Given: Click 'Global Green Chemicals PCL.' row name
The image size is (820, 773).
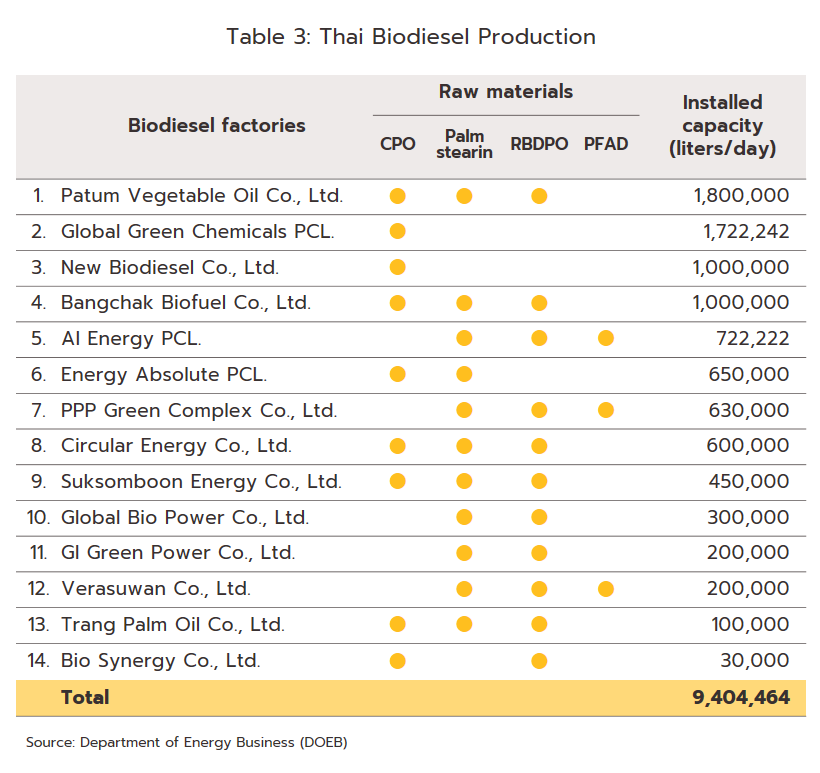Looking at the screenshot, I should click(x=198, y=232).
